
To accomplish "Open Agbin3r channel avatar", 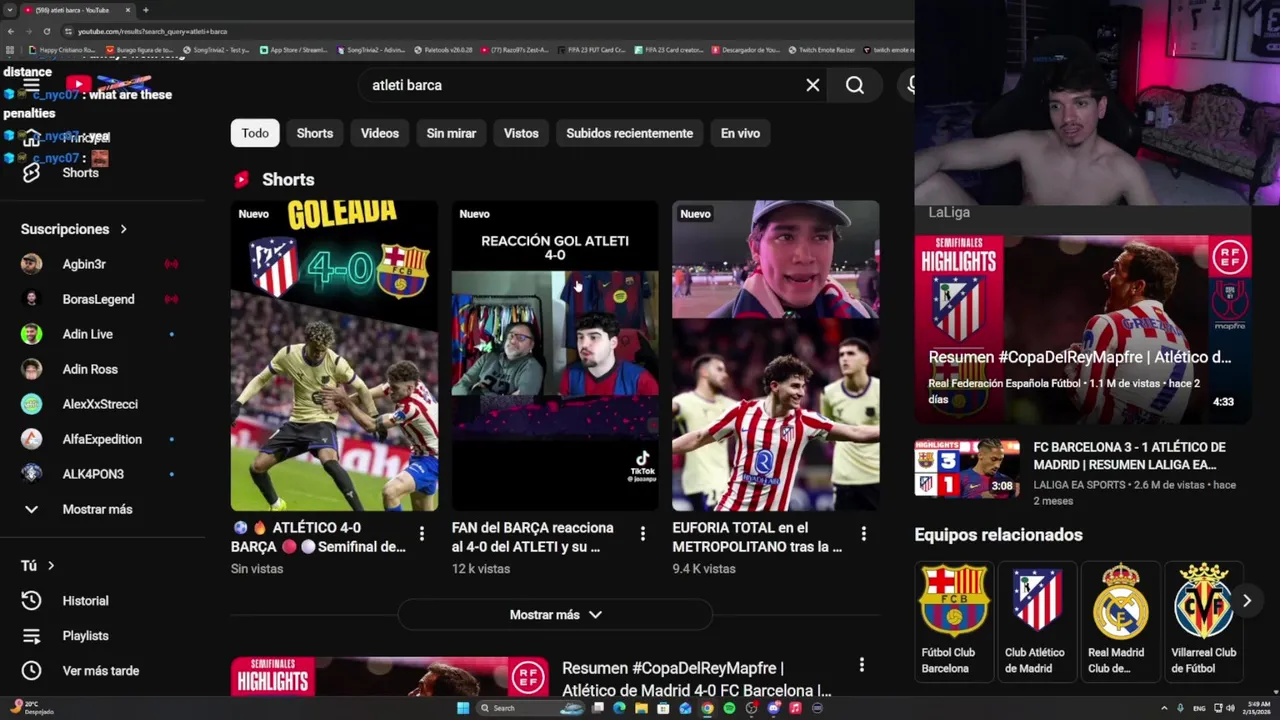I will coord(32,264).
